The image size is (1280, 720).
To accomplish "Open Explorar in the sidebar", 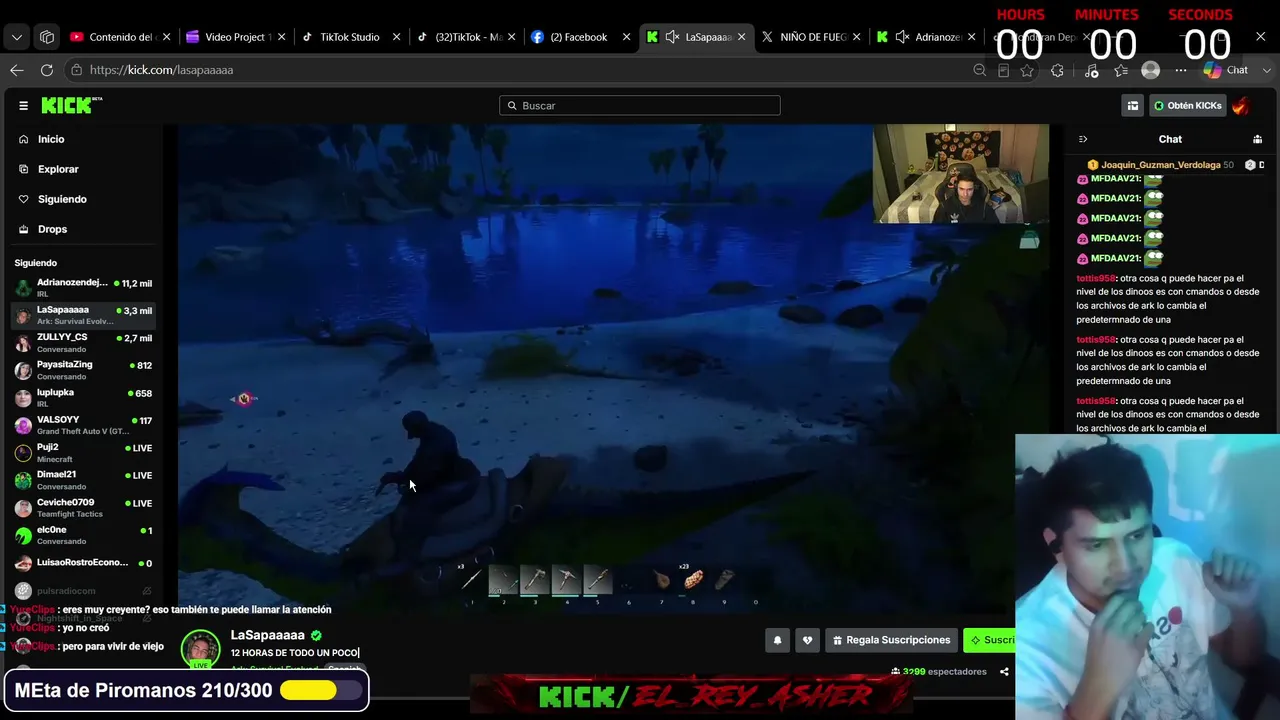I will click(x=58, y=169).
